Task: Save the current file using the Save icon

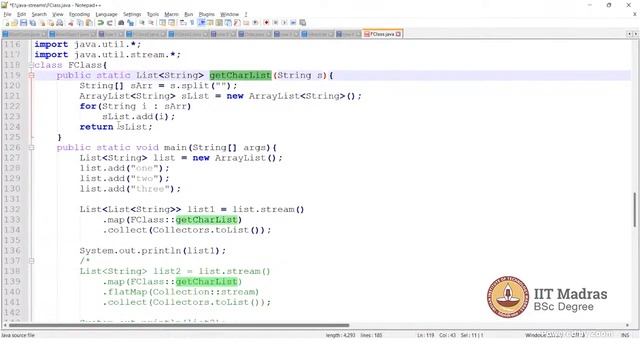Action: pos(24,22)
